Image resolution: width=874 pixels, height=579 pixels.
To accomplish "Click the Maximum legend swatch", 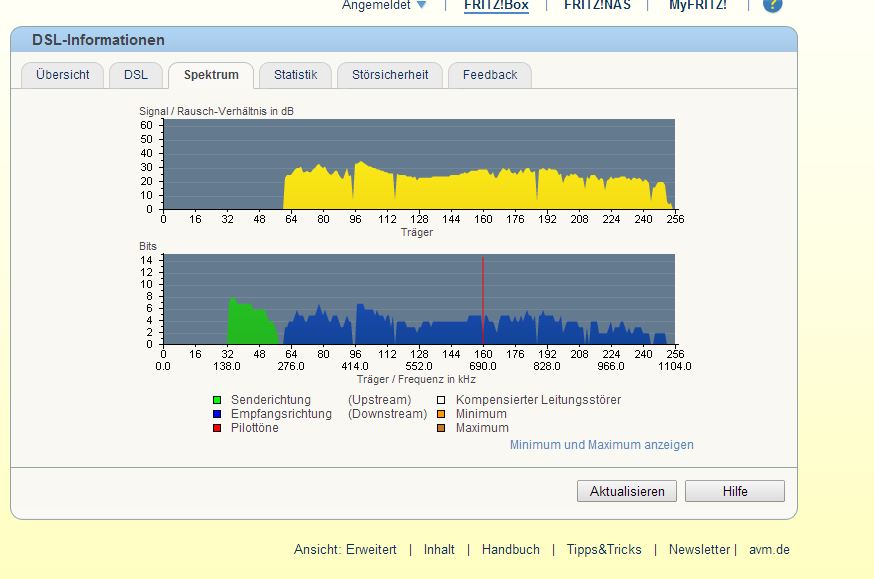I will 441,428.
